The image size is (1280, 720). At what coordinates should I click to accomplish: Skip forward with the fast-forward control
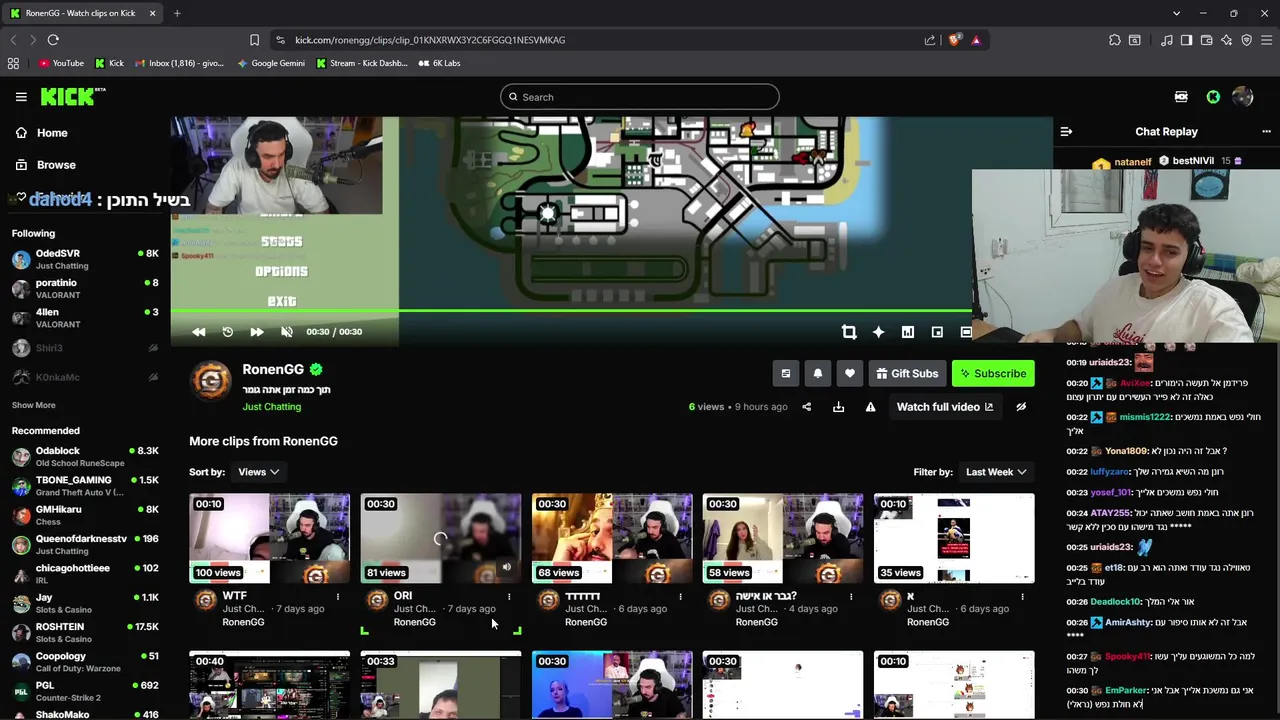coord(257,332)
